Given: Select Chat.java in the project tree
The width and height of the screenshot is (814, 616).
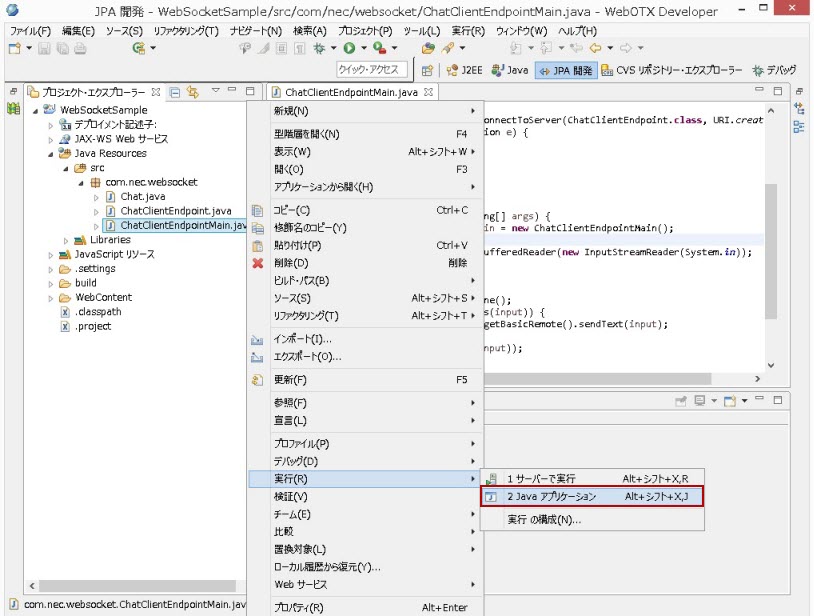Looking at the screenshot, I should tap(142, 197).
